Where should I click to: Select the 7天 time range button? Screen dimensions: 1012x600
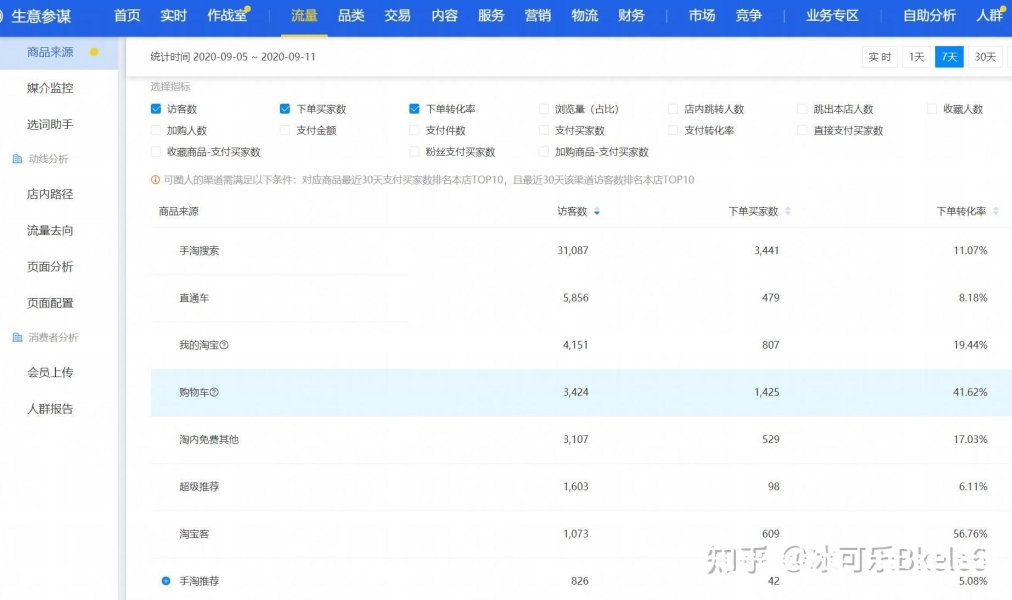[x=949, y=57]
